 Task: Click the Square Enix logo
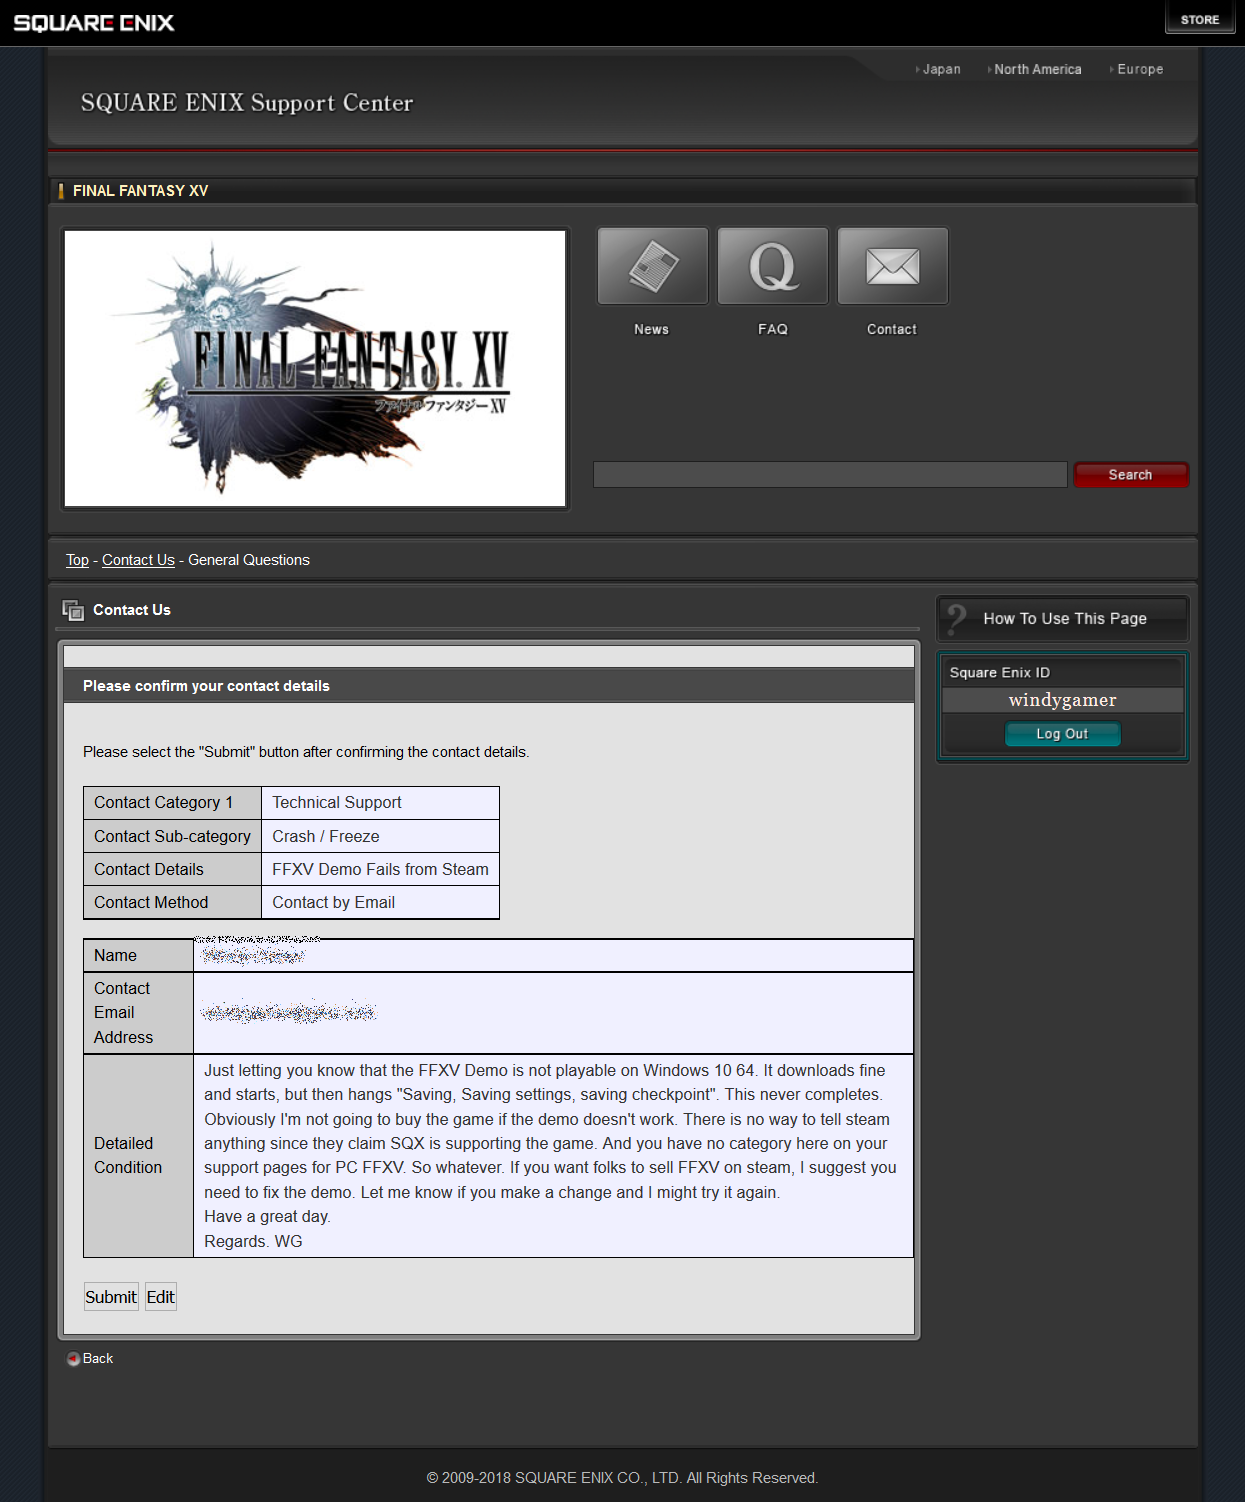(x=94, y=23)
